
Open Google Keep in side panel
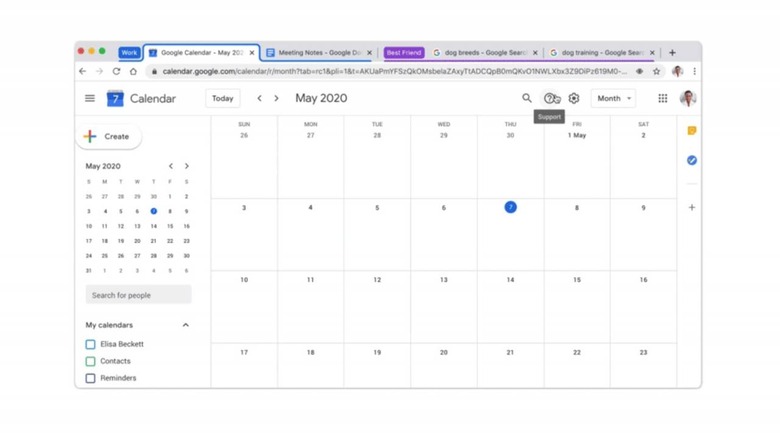tap(691, 131)
